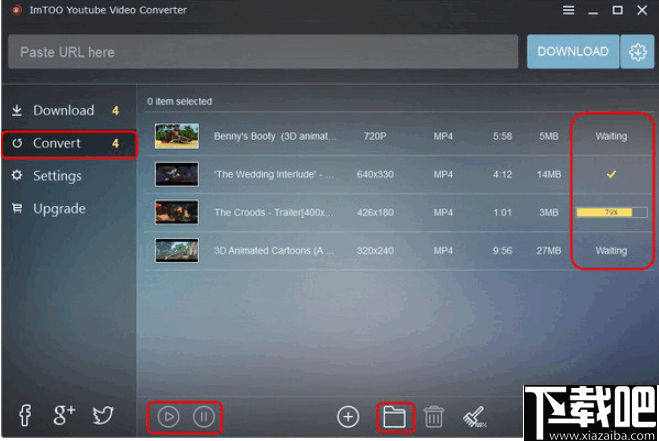Click the trash delete icon
659x441 pixels.
tap(434, 417)
